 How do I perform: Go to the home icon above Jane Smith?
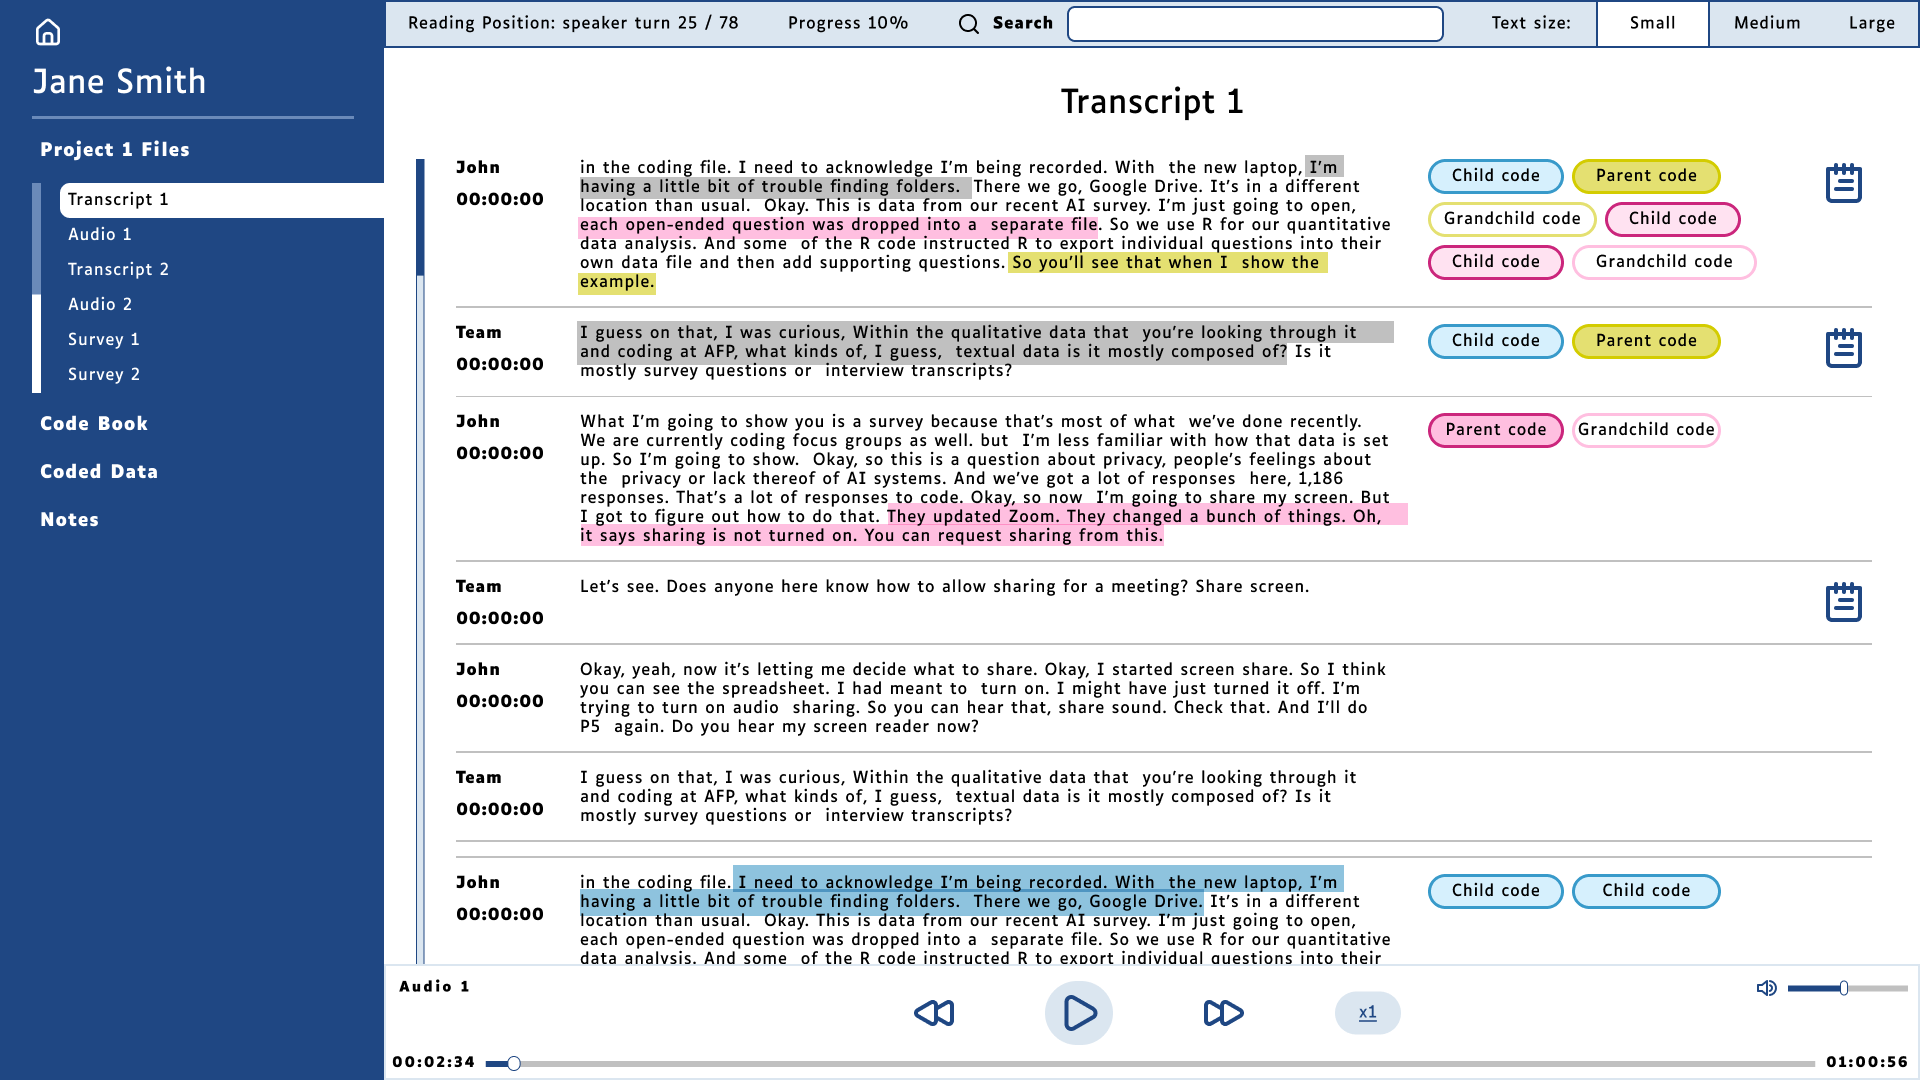[x=48, y=33]
